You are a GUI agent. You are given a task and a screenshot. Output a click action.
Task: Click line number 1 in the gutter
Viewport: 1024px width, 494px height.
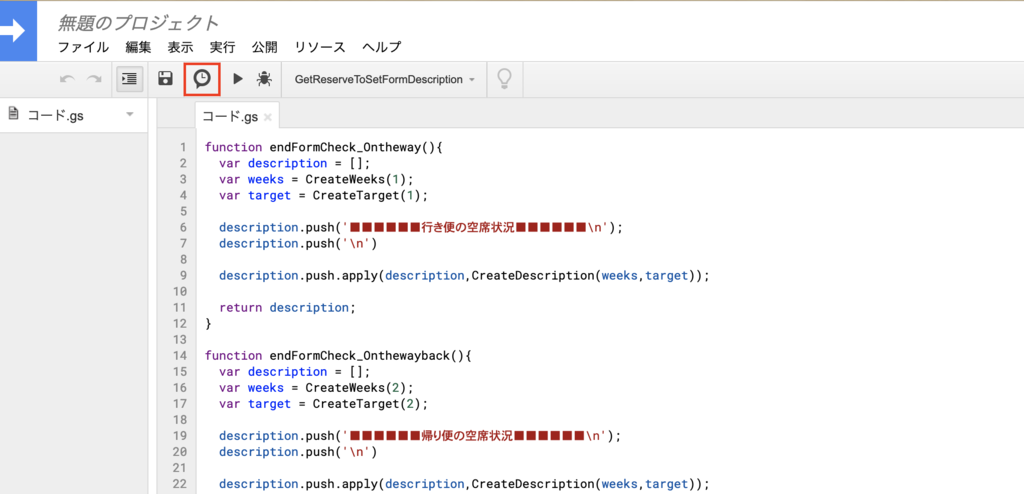[x=184, y=147]
